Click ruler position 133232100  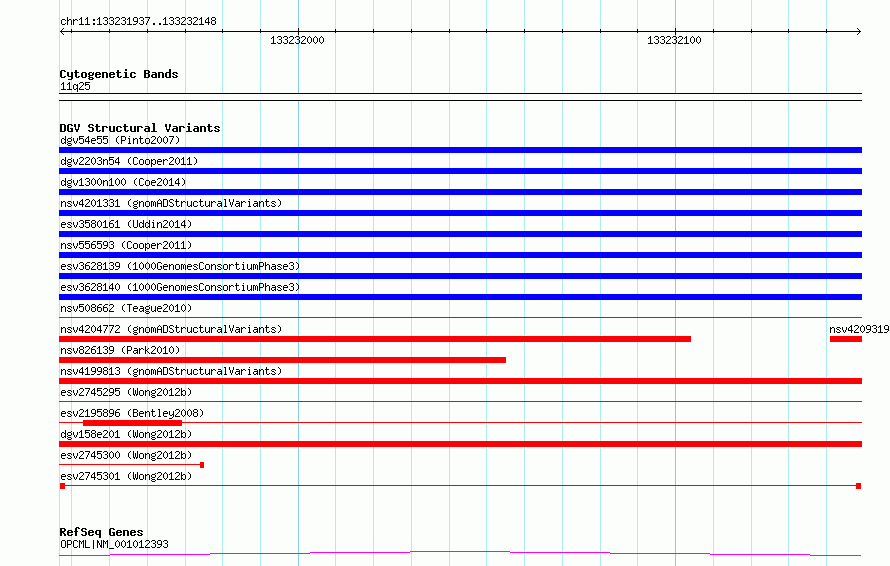tap(674, 40)
